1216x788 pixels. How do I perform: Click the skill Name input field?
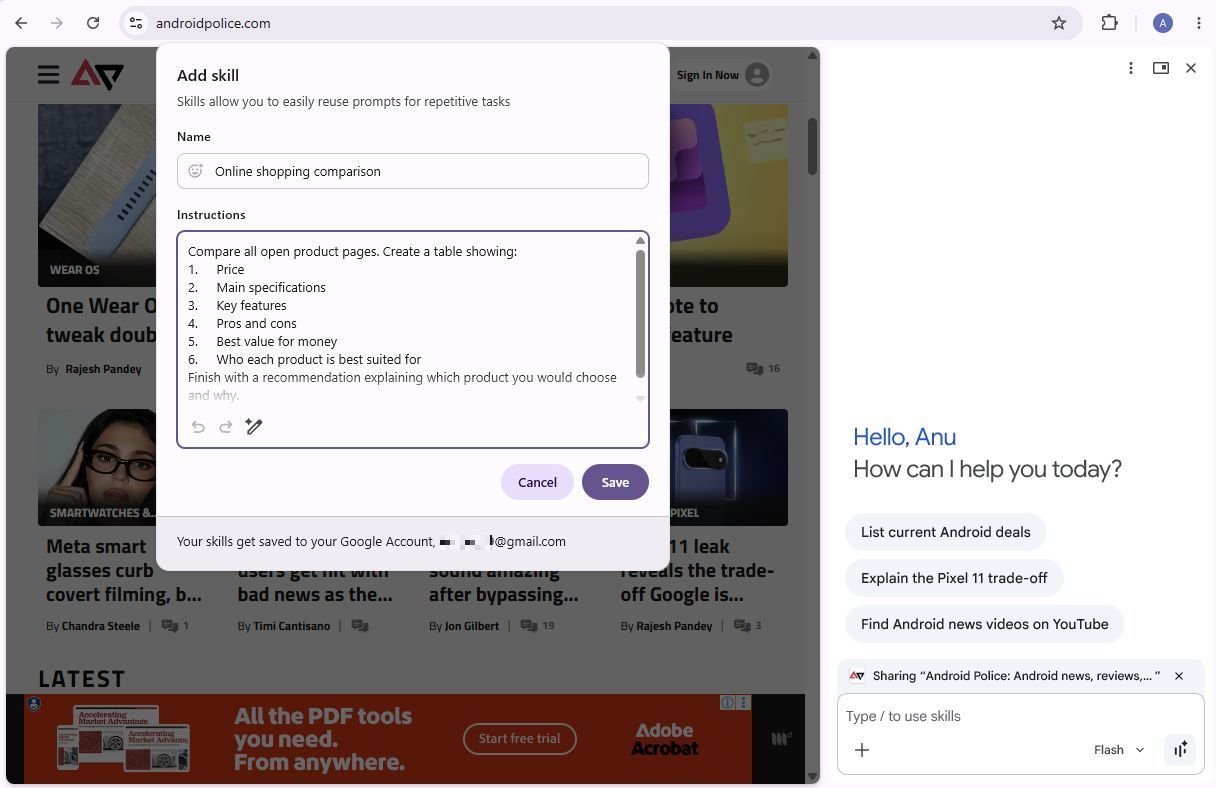click(x=413, y=171)
